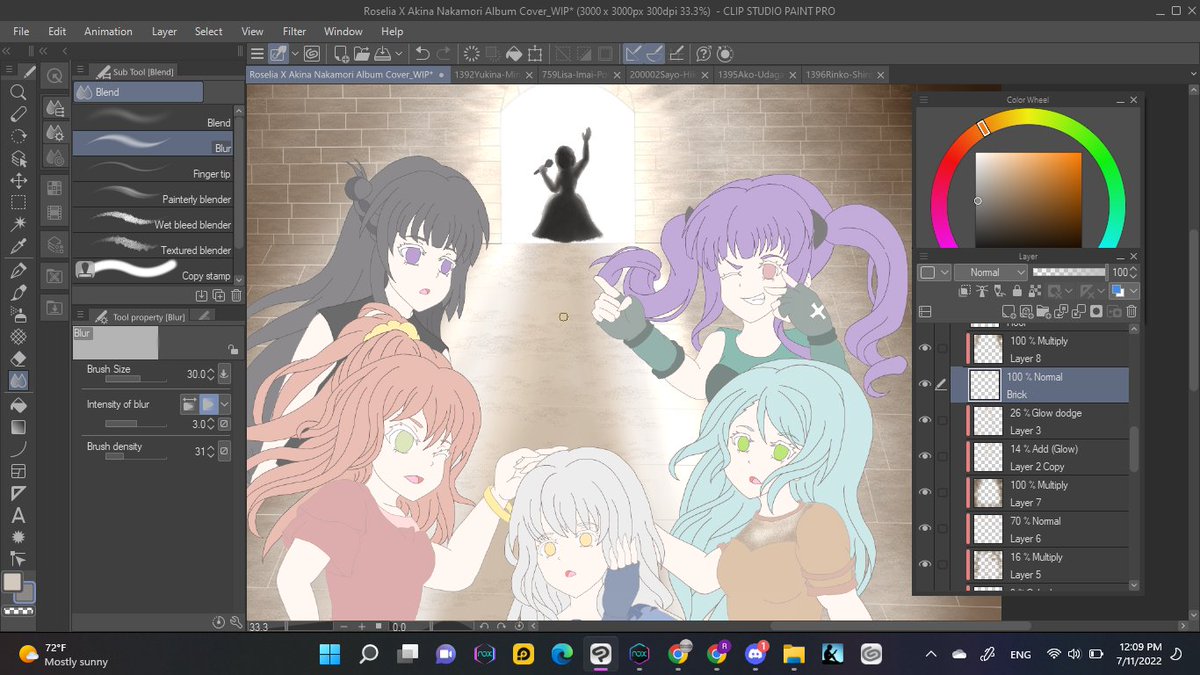1200x675 pixels.
Task: Switch to 200002Sayo-Hik document tab
Action: pyautogui.click(x=668, y=74)
